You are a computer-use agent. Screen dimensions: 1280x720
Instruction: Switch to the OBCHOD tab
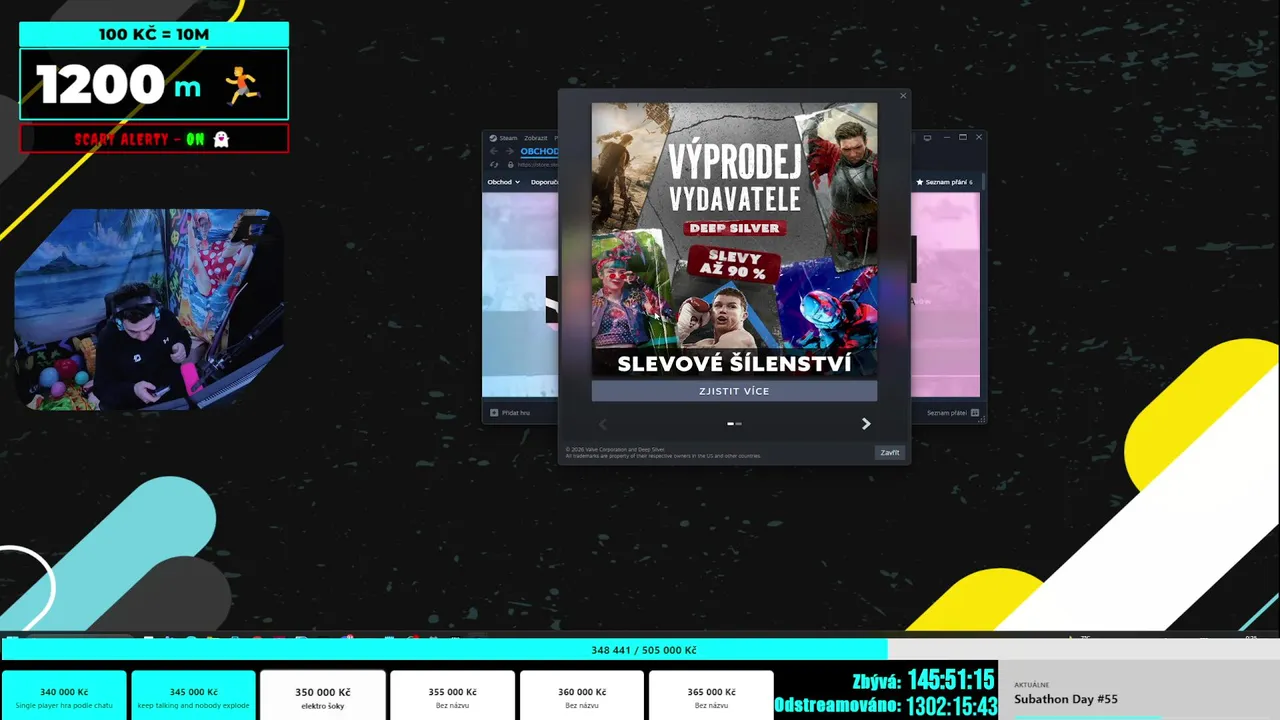(x=539, y=152)
